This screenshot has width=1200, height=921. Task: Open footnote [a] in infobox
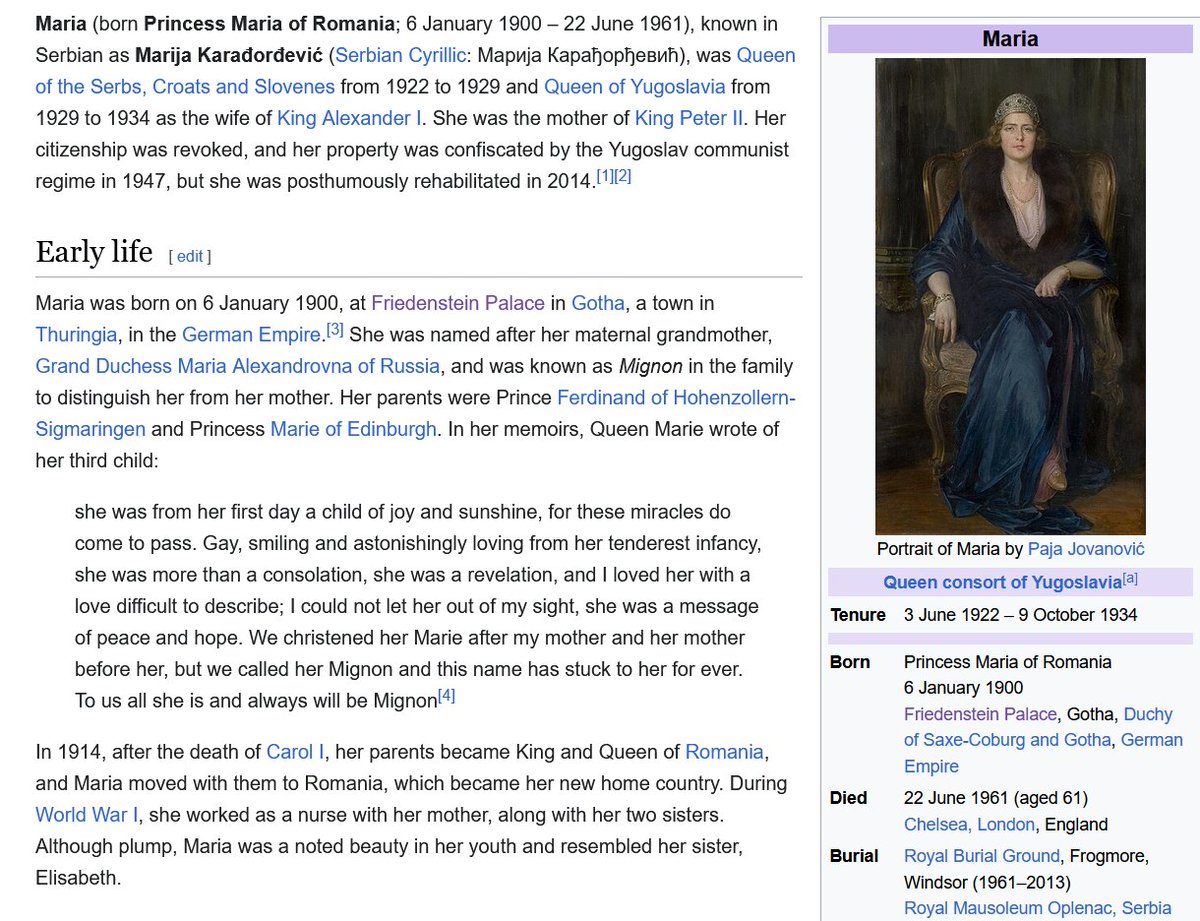[x=1130, y=578]
